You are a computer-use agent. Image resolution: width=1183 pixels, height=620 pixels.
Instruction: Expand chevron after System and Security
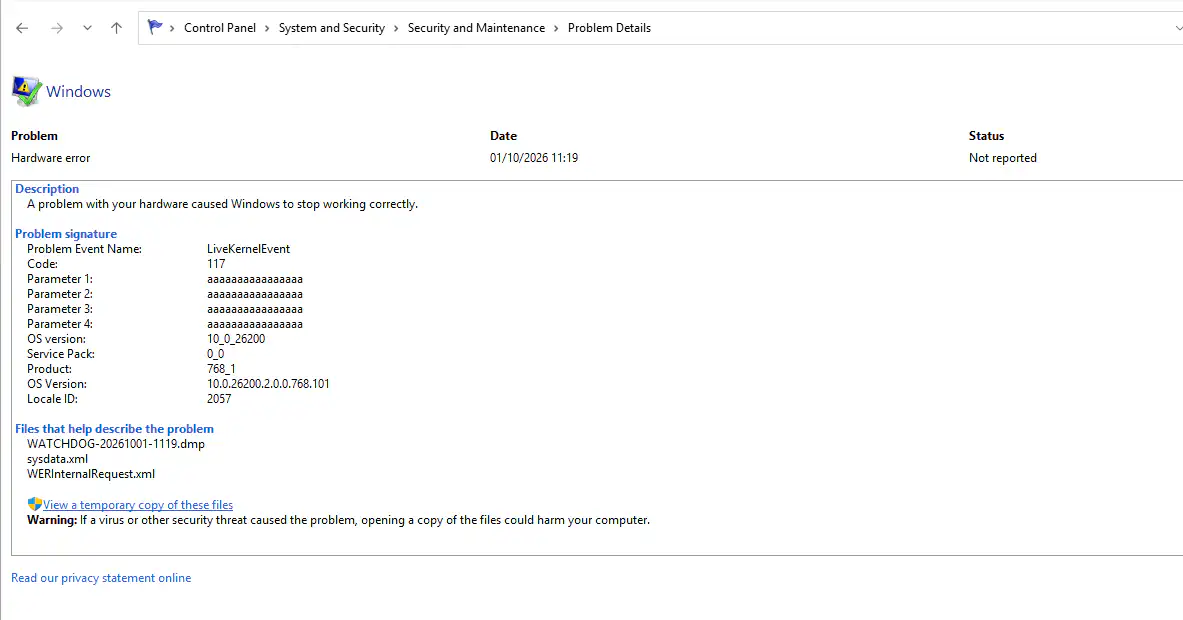tap(396, 29)
